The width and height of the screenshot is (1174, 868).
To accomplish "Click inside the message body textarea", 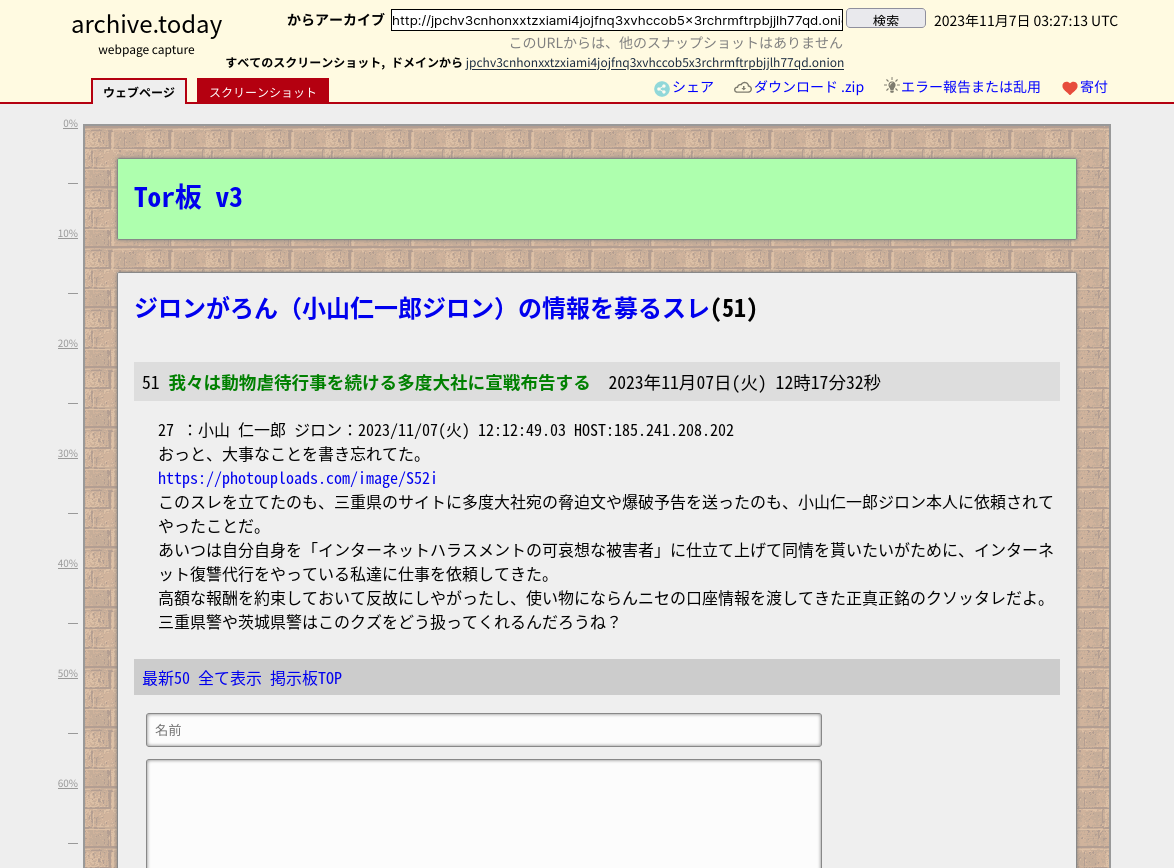I will coord(484,812).
